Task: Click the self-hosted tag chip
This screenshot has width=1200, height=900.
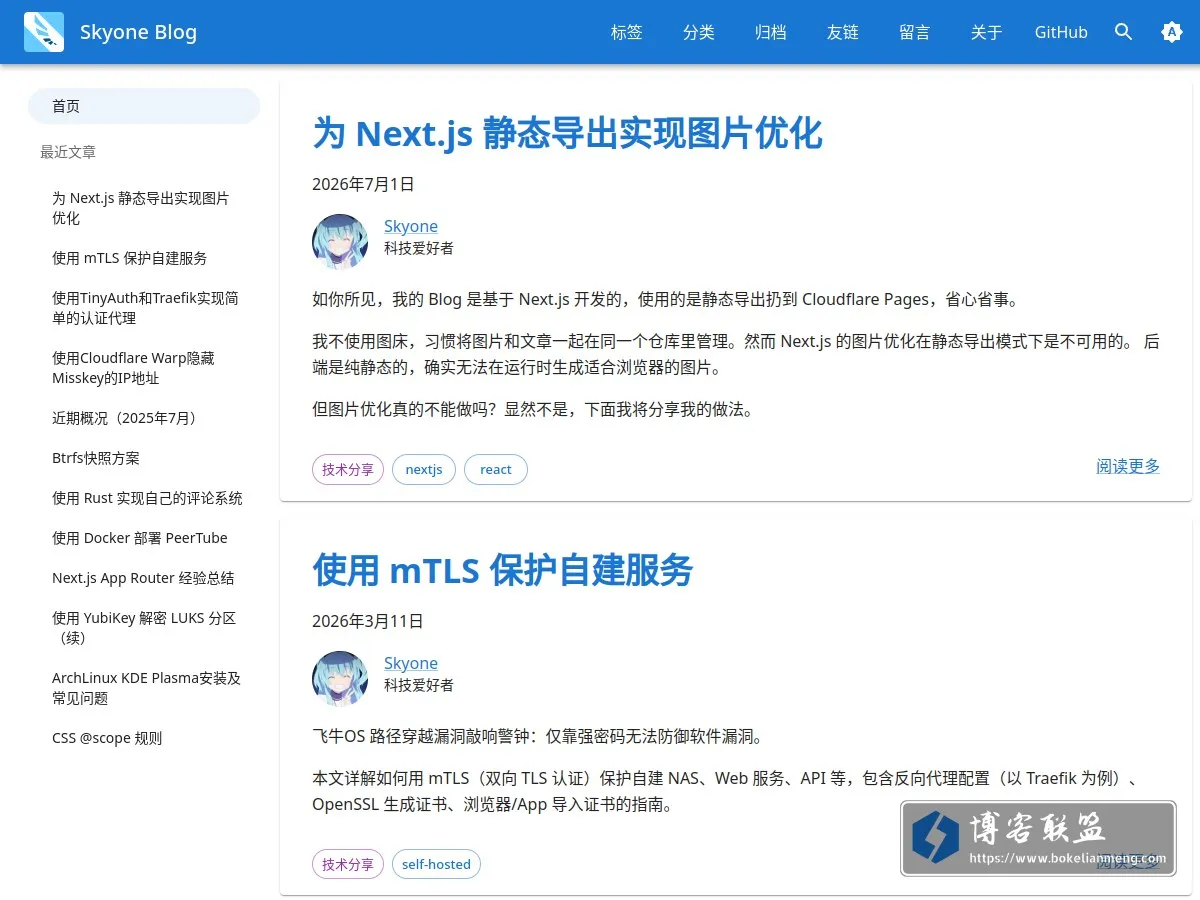Action: click(436, 864)
